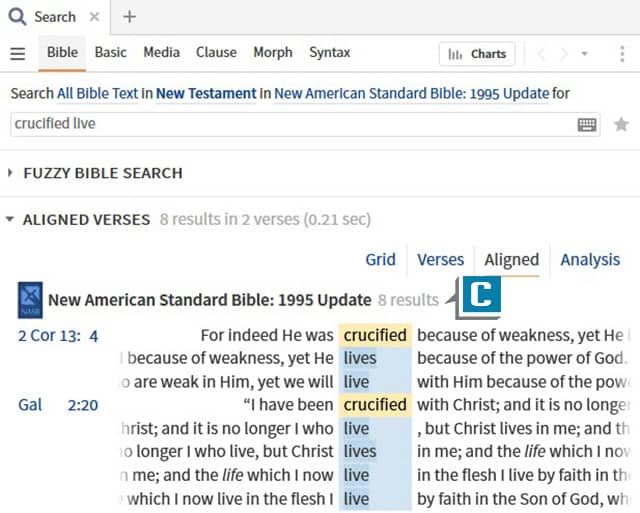Navigate back with the left arrow

pyautogui.click(x=542, y=54)
